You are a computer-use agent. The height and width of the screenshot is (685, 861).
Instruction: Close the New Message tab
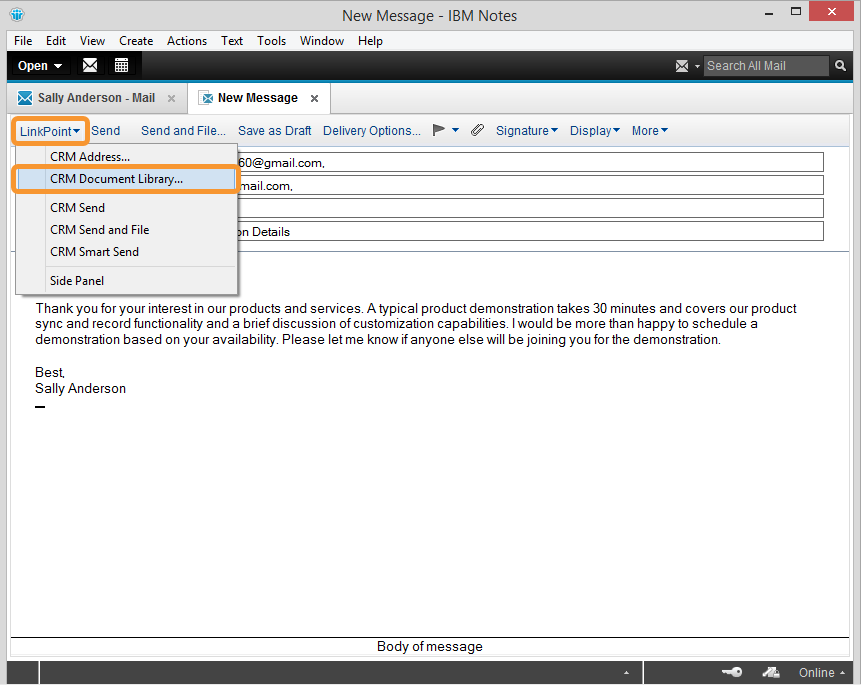(315, 98)
